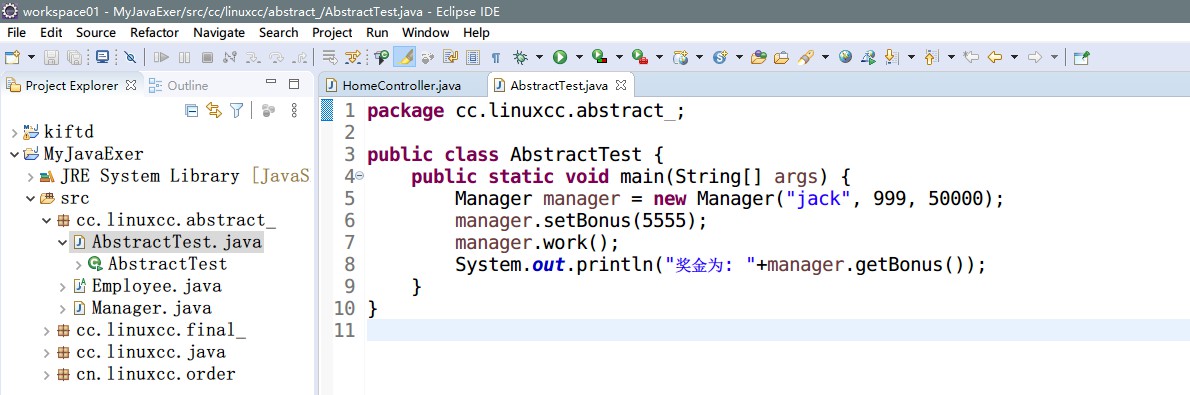Open the Window menu
Viewport: 1190px width, 395px height.
click(x=425, y=33)
